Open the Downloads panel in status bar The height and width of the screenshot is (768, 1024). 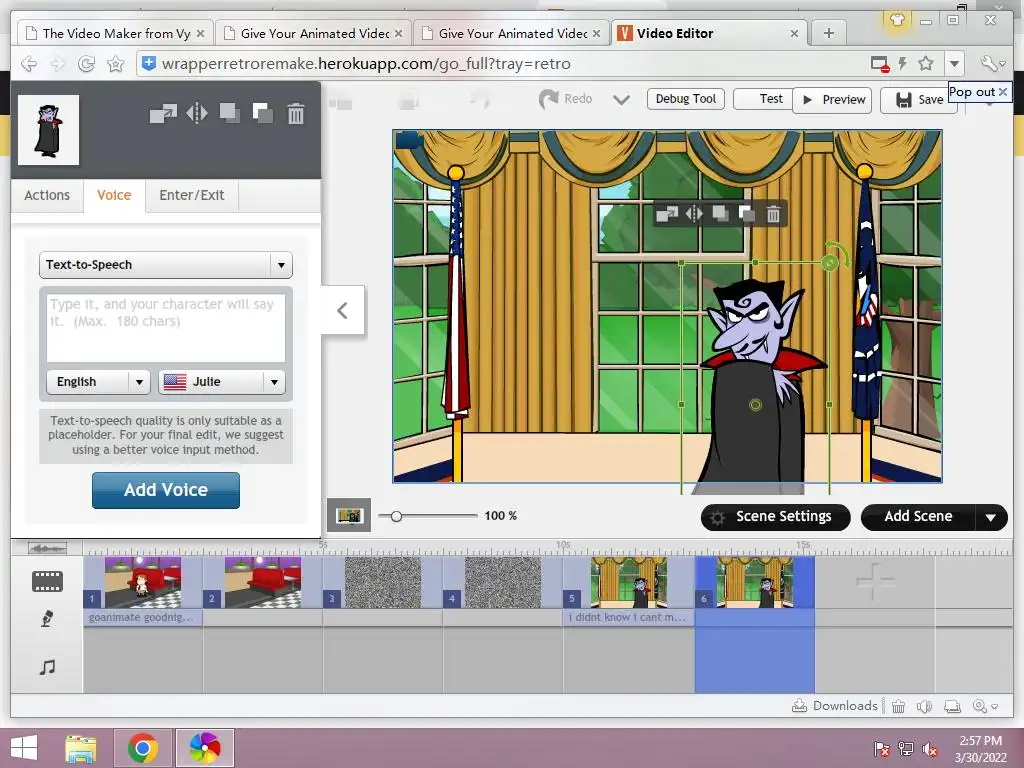click(x=835, y=706)
